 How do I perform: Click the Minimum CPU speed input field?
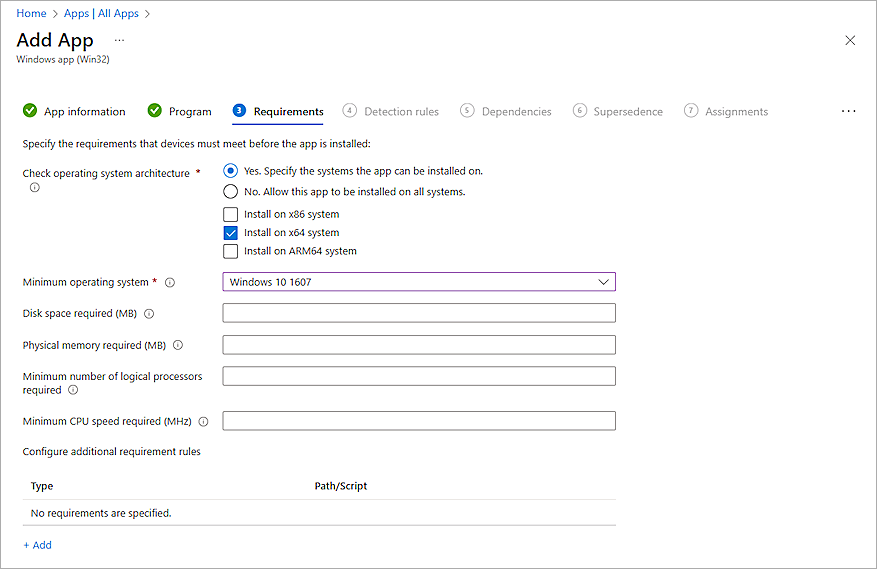coord(419,421)
